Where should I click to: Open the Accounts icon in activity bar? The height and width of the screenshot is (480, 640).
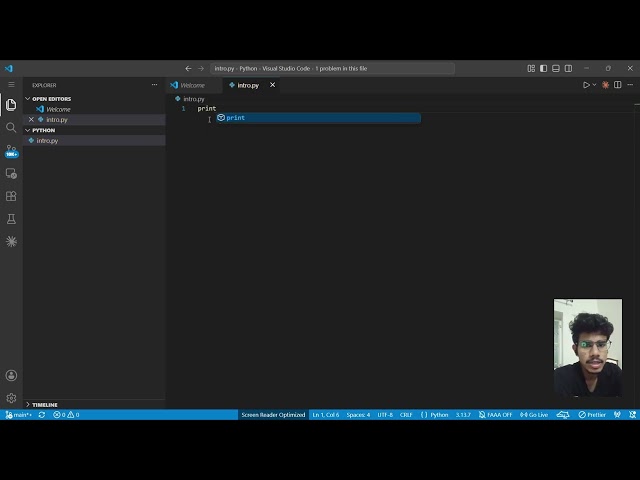(11, 376)
